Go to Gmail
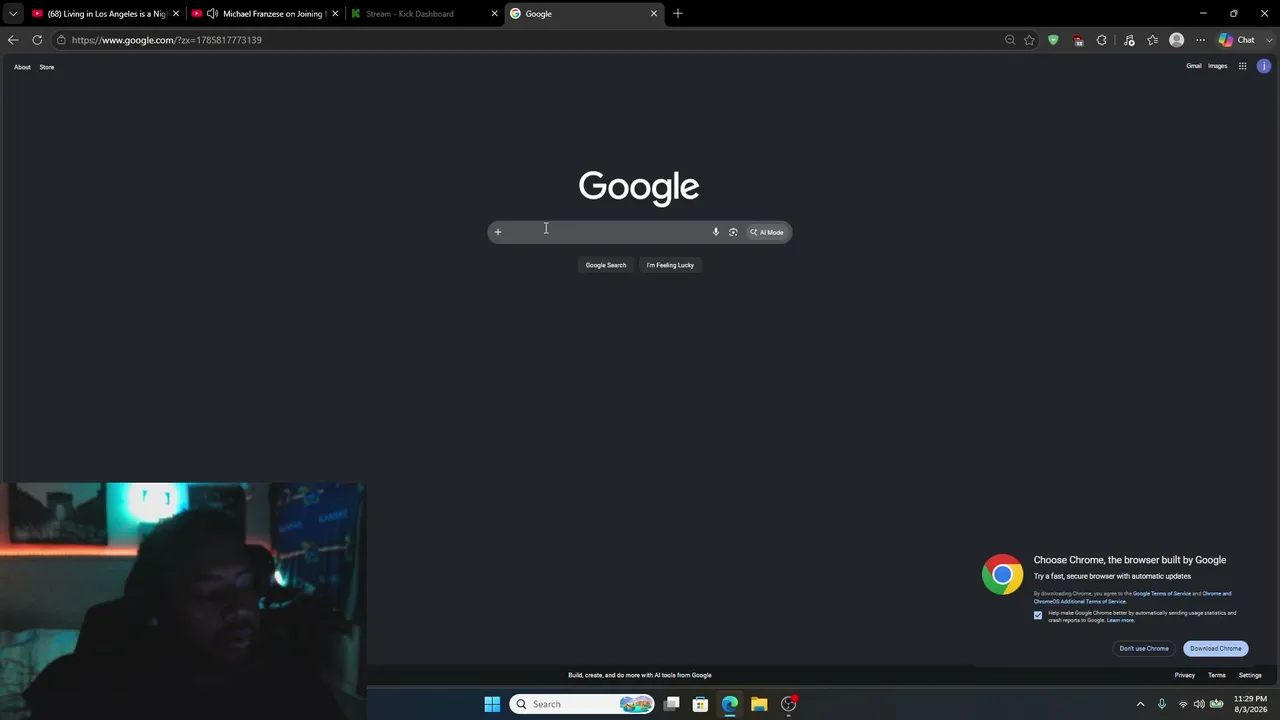 pyautogui.click(x=1194, y=66)
